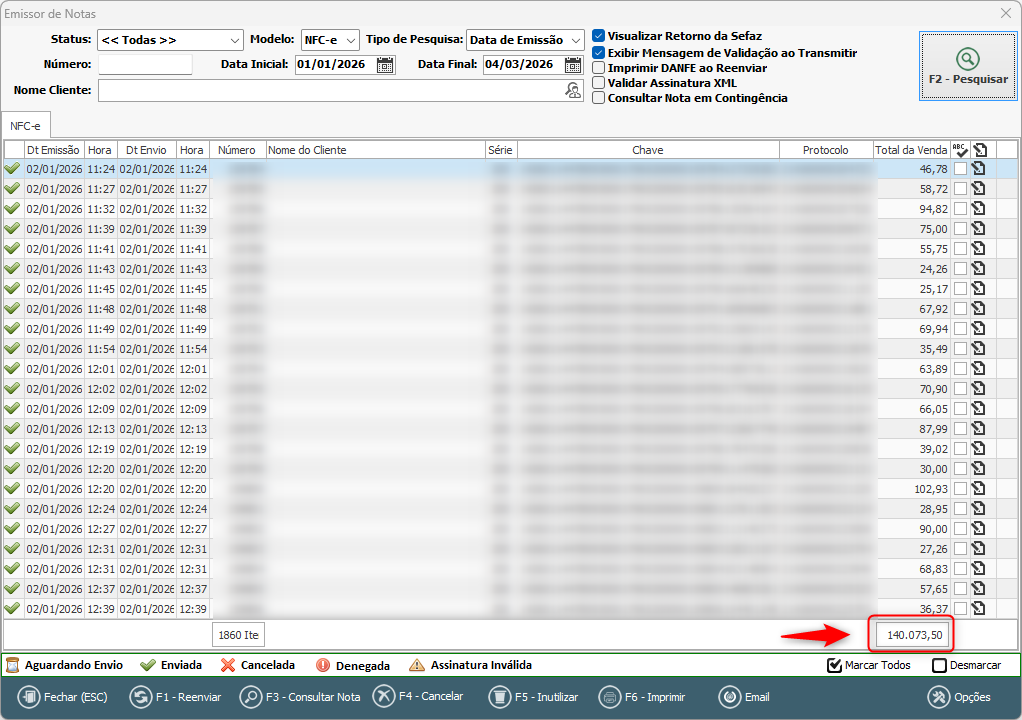Click the Email icon button
This screenshot has height=720, width=1022.
(731, 697)
